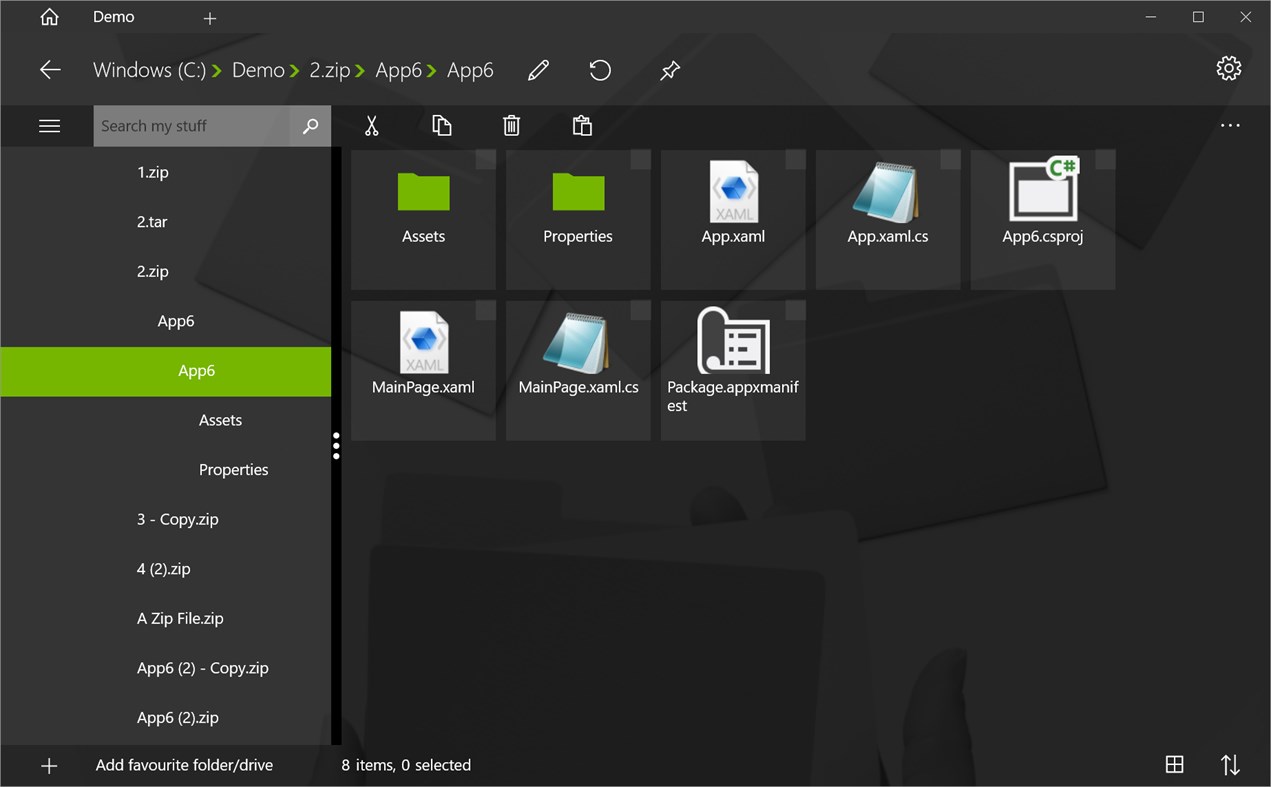Switch to the Demo tab
Viewport: 1271px width, 787px height.
pyautogui.click(x=113, y=17)
